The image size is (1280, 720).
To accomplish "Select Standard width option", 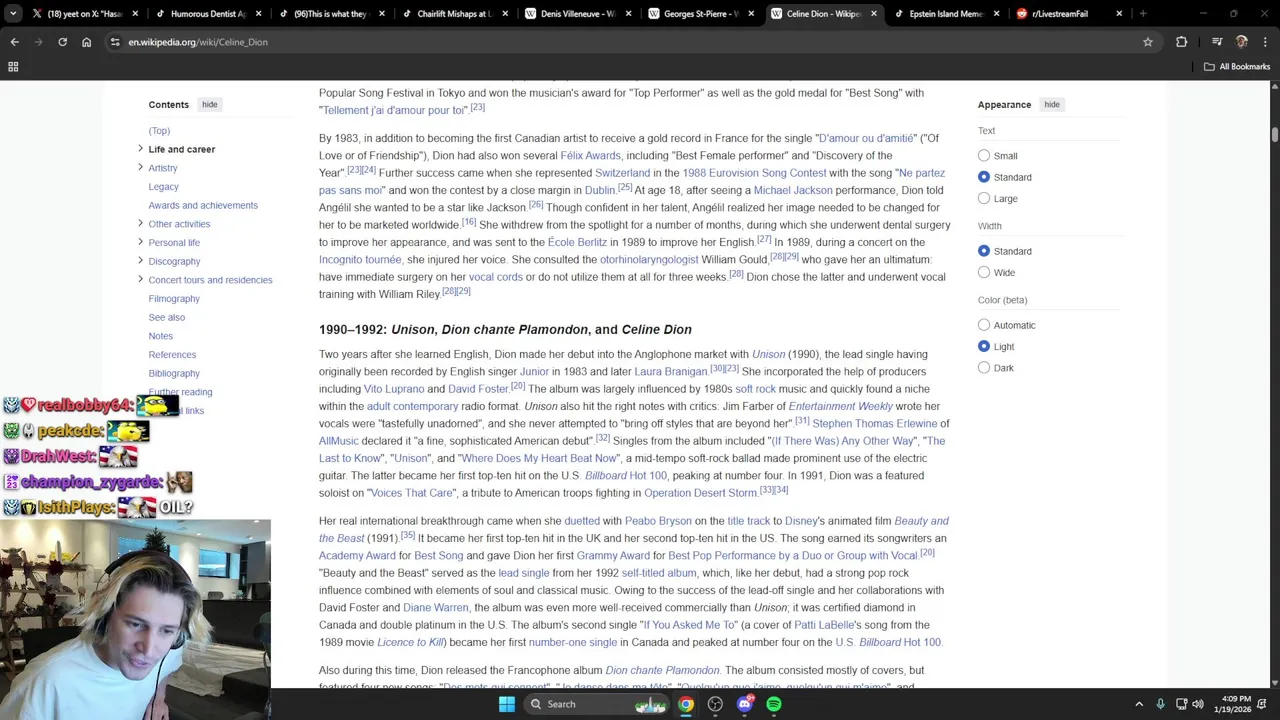I will click(984, 251).
